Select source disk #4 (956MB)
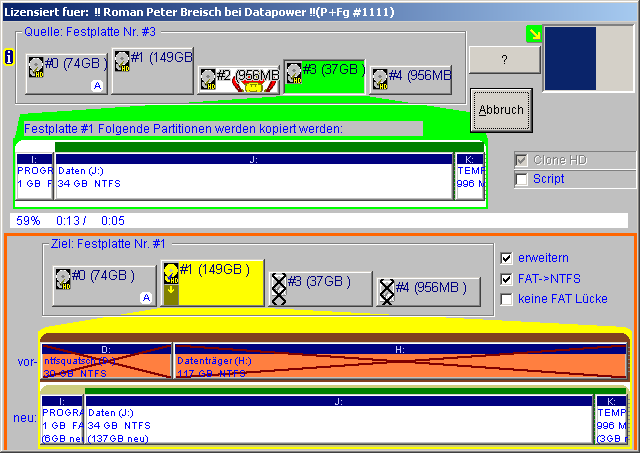The image size is (640, 453). click(x=411, y=78)
